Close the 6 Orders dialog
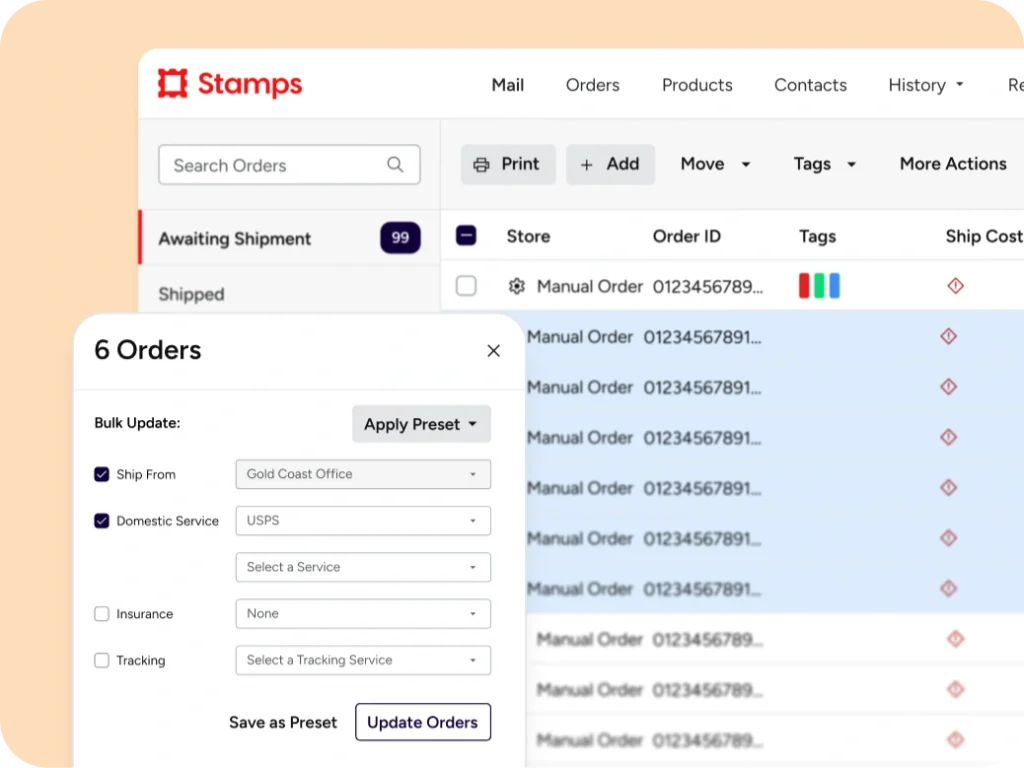This screenshot has width=1024, height=768. [493, 351]
